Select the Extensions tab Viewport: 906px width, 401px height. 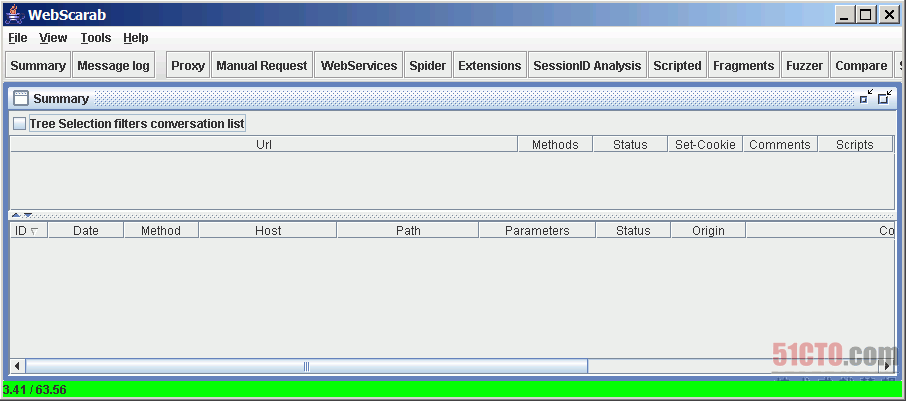pos(489,66)
